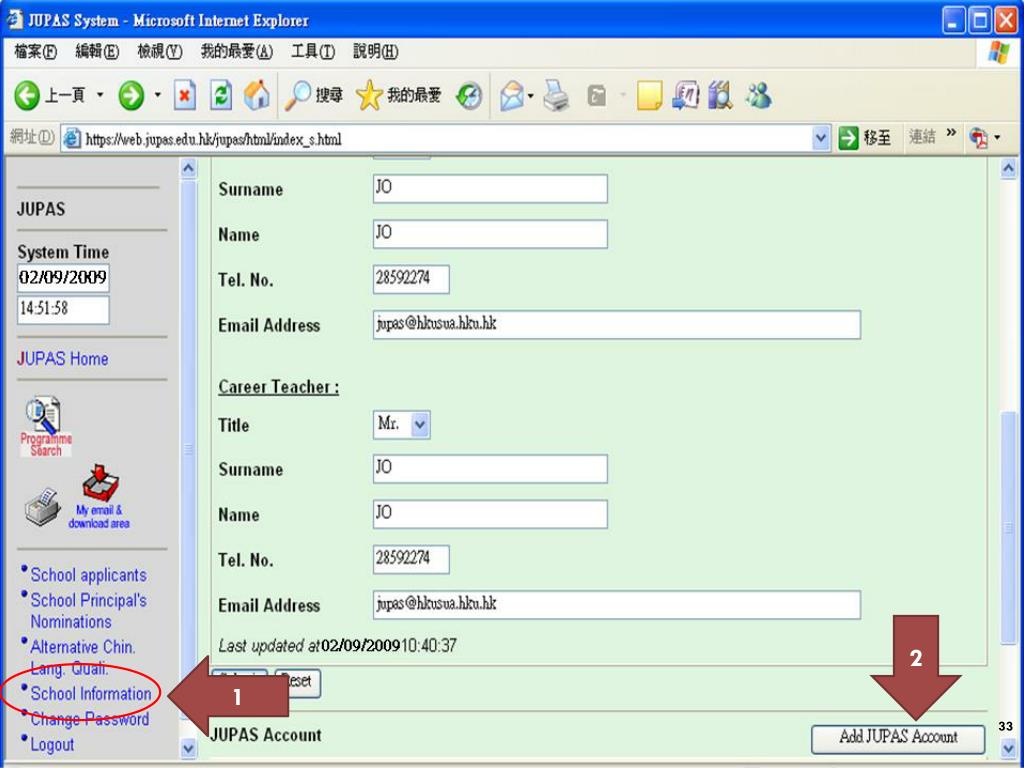Click the grey Edit document icon
This screenshot has width=1024, height=768.
pyautogui.click(x=596, y=96)
